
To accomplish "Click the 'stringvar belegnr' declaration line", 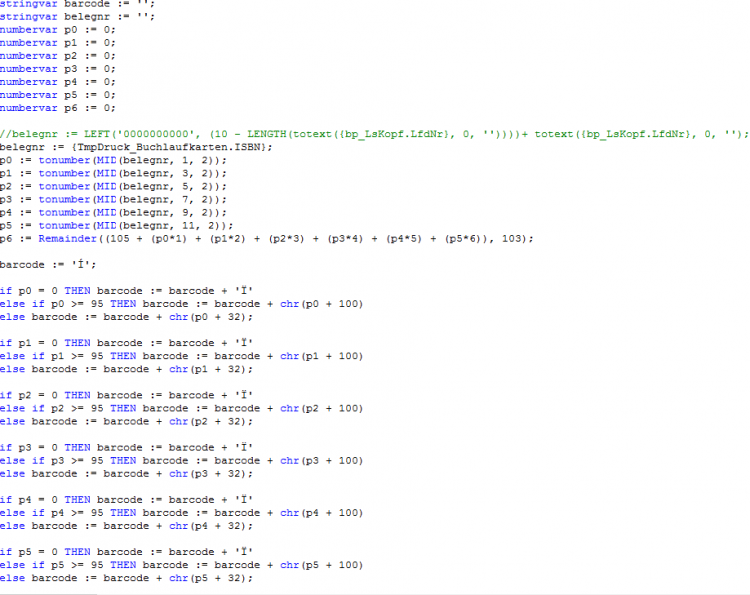I will click(x=77, y=17).
